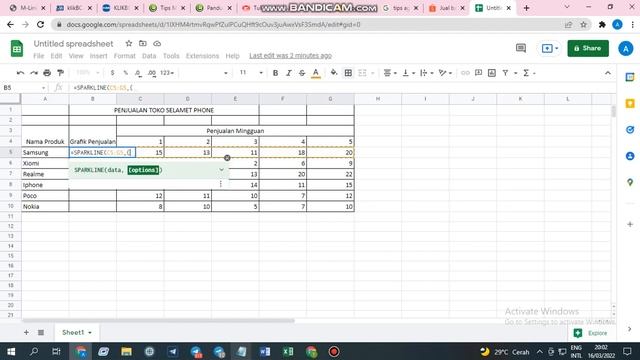Select the Sheet1 tab
The height and width of the screenshot is (360, 640).
tap(77, 333)
